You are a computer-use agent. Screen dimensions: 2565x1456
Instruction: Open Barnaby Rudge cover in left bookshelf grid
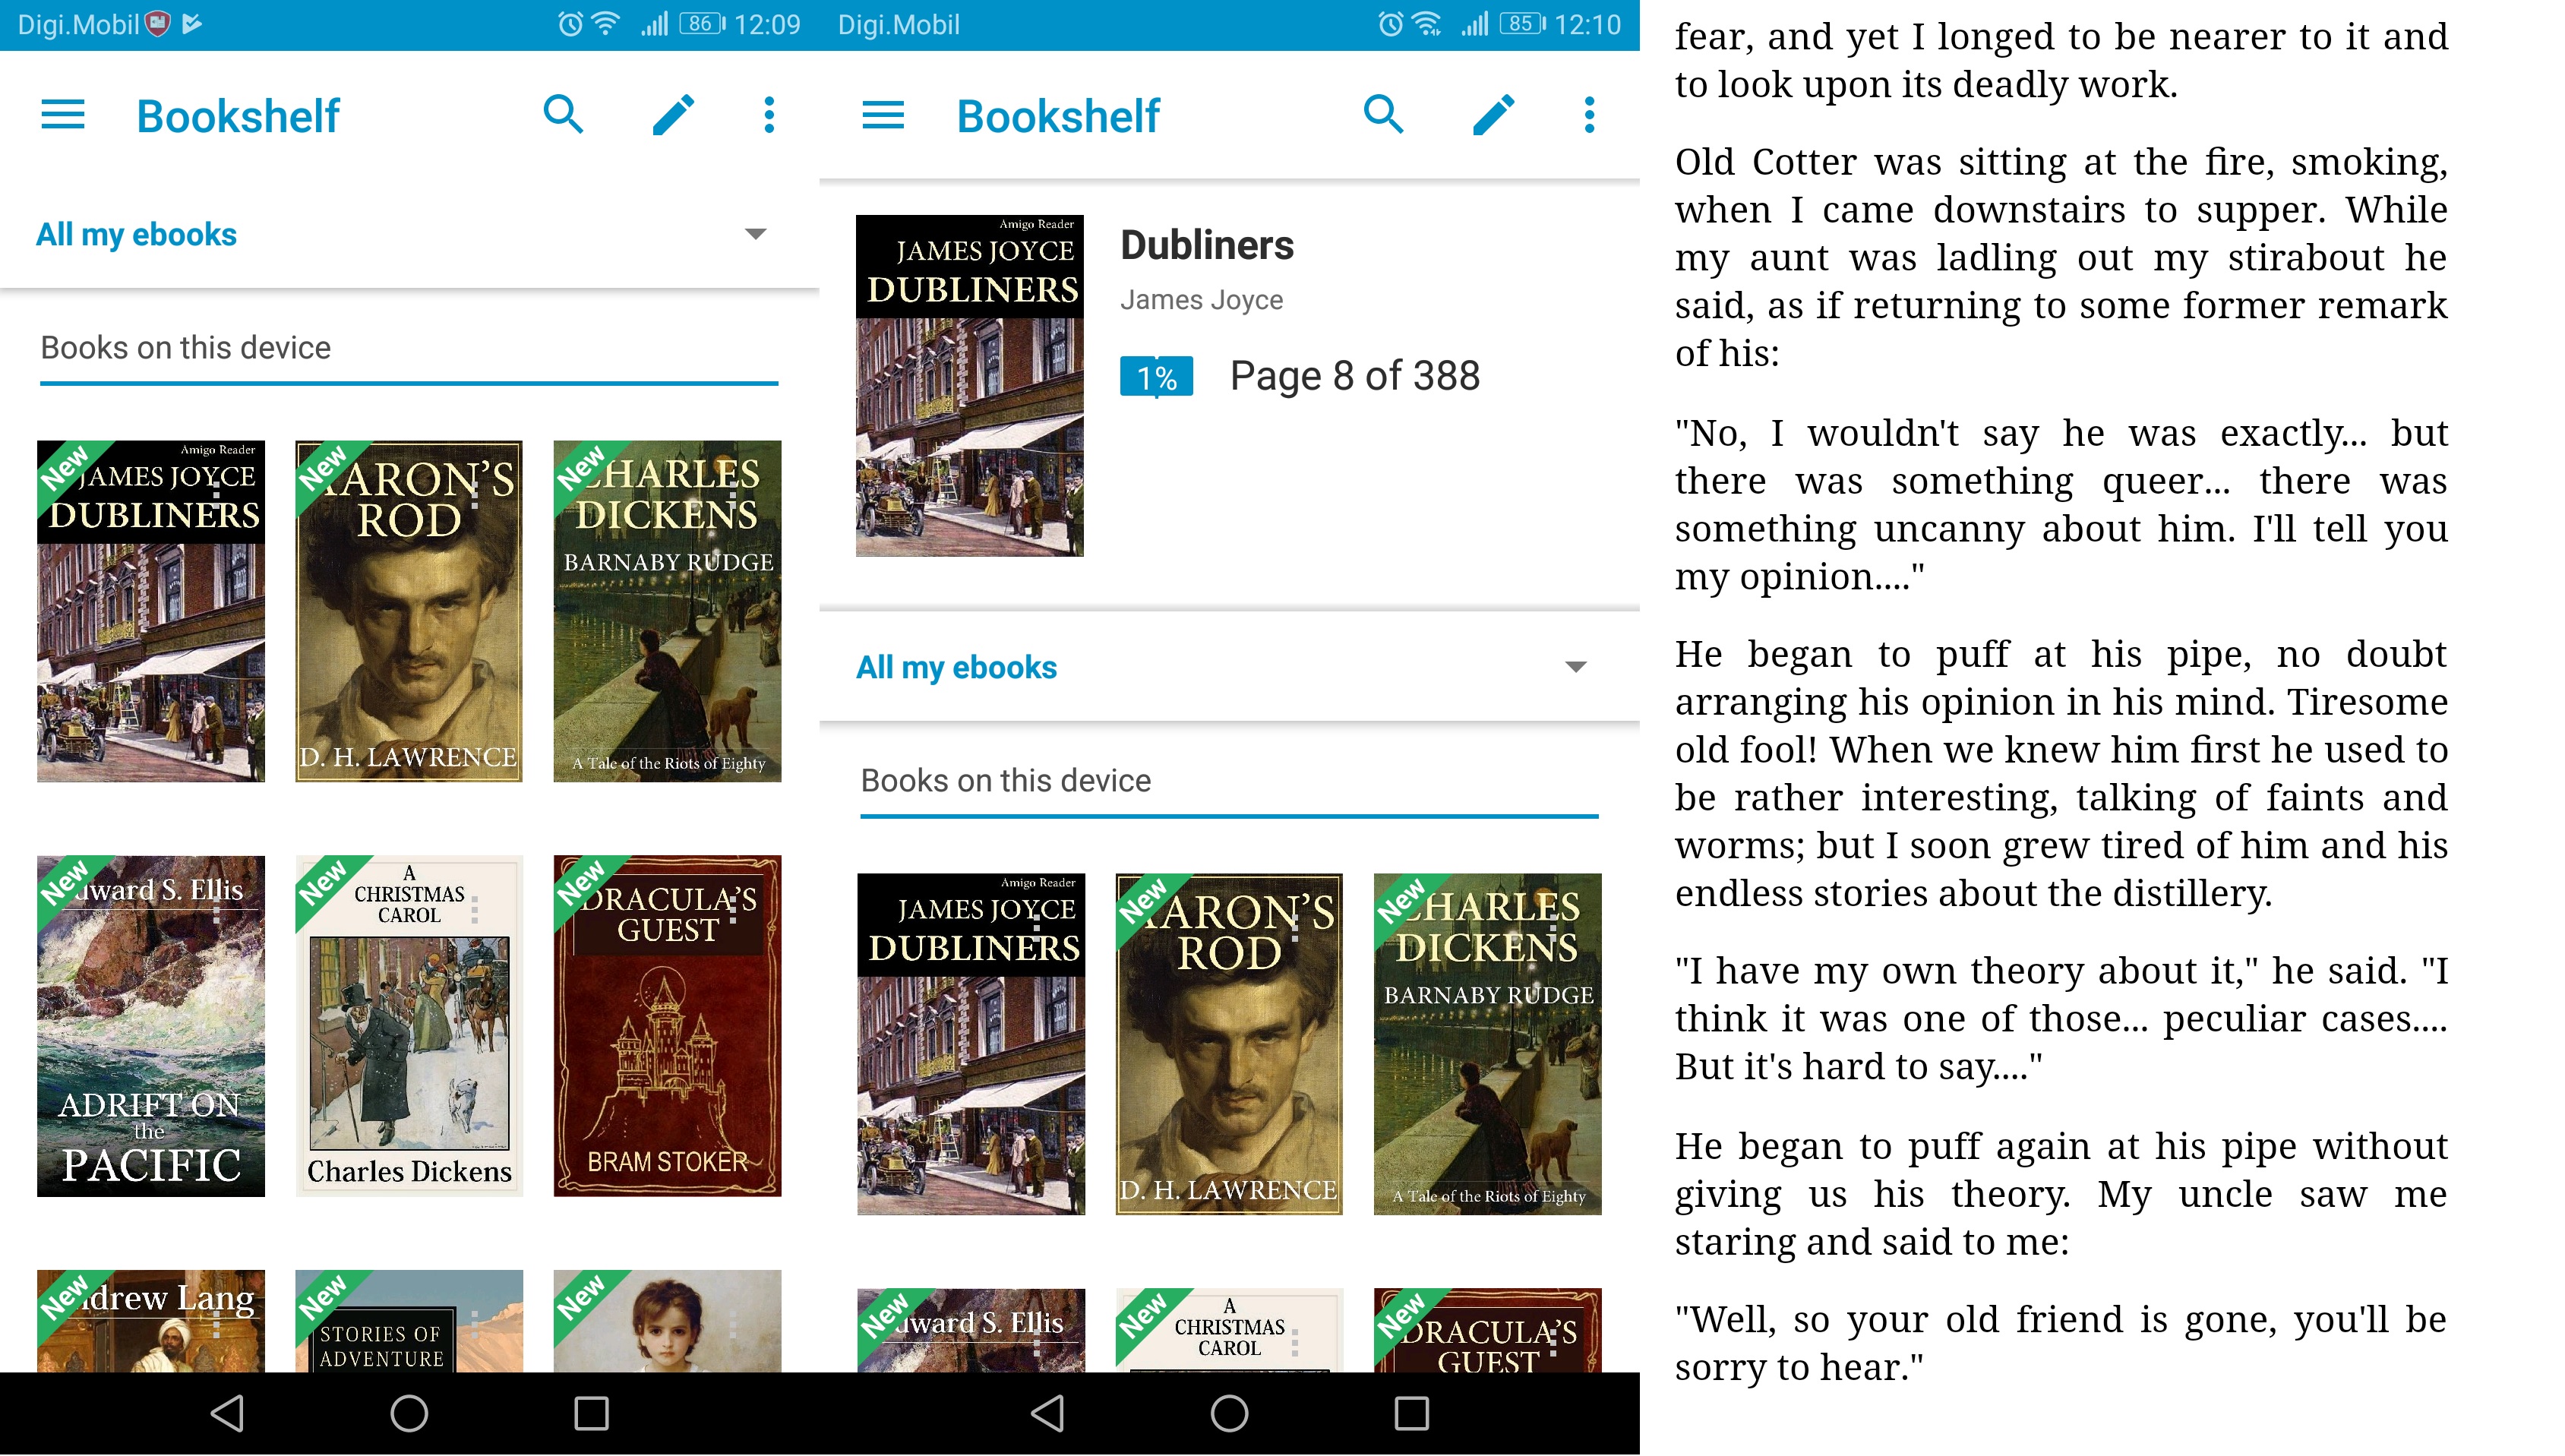[x=667, y=611]
